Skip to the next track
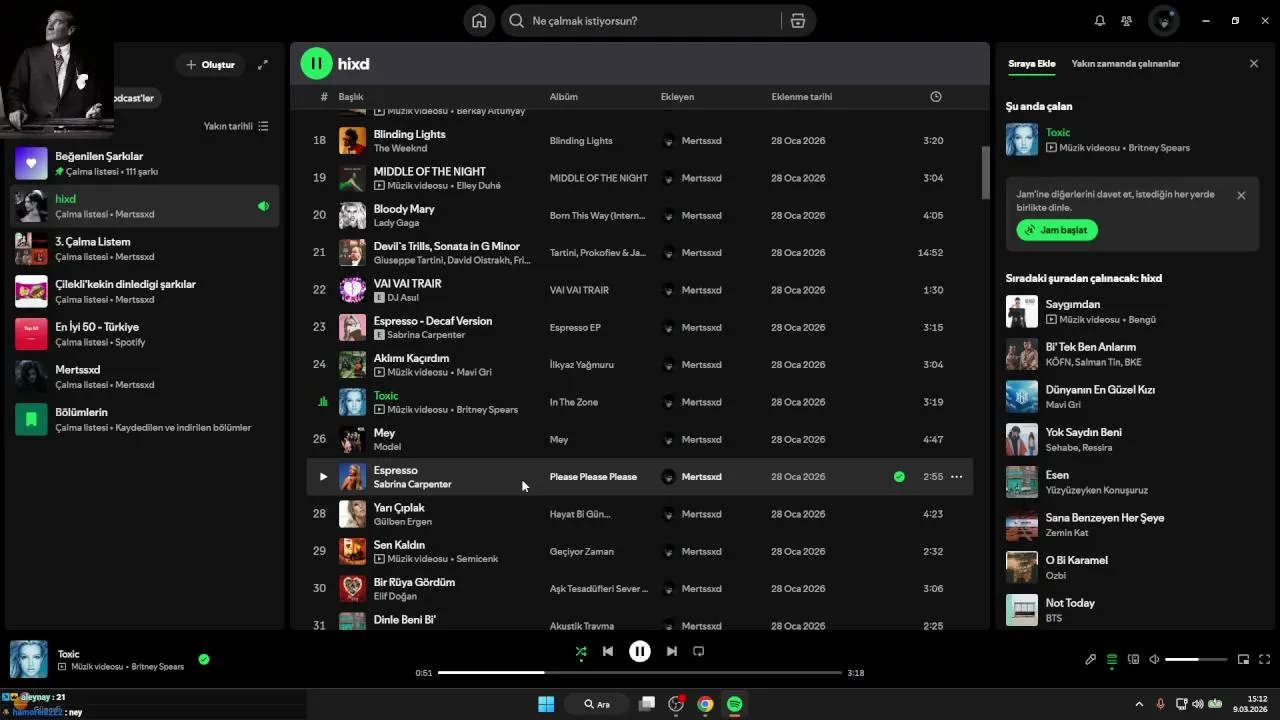Image resolution: width=1280 pixels, height=720 pixels. (x=672, y=651)
